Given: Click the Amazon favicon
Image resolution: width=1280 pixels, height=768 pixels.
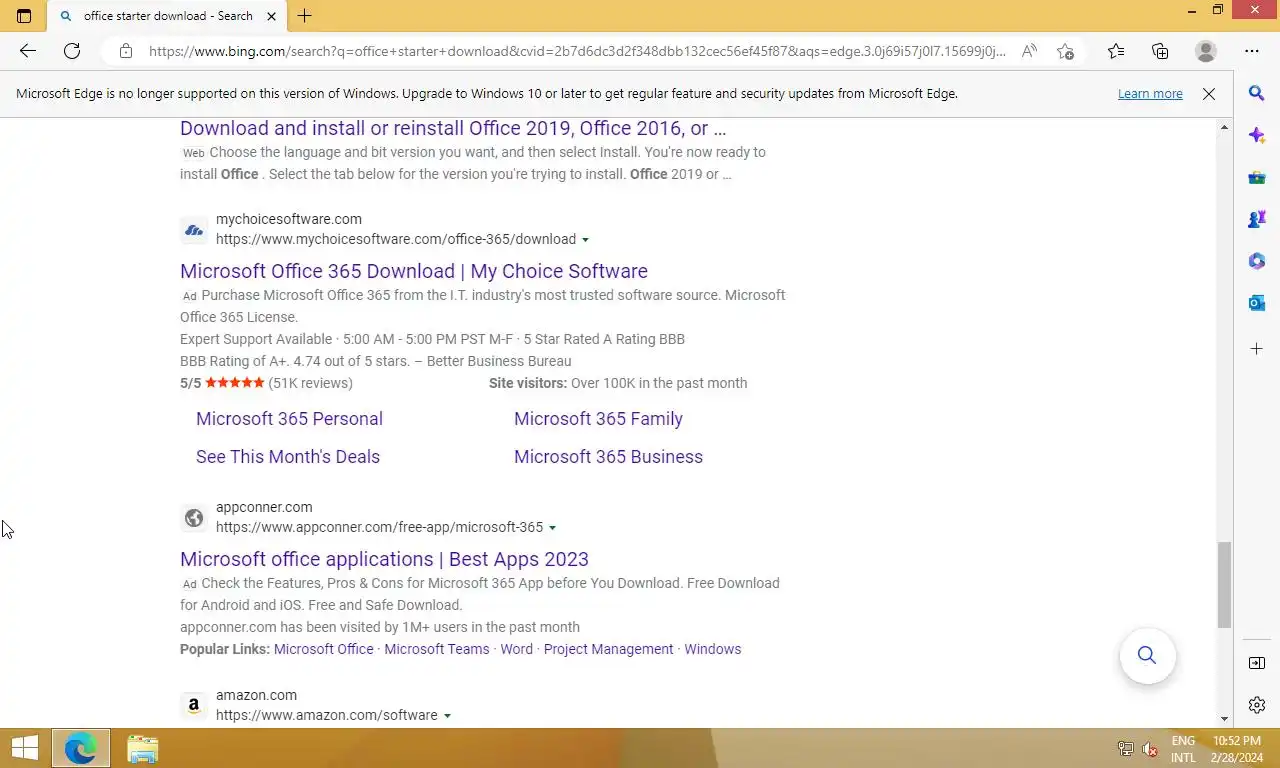Looking at the screenshot, I should pyautogui.click(x=194, y=706).
